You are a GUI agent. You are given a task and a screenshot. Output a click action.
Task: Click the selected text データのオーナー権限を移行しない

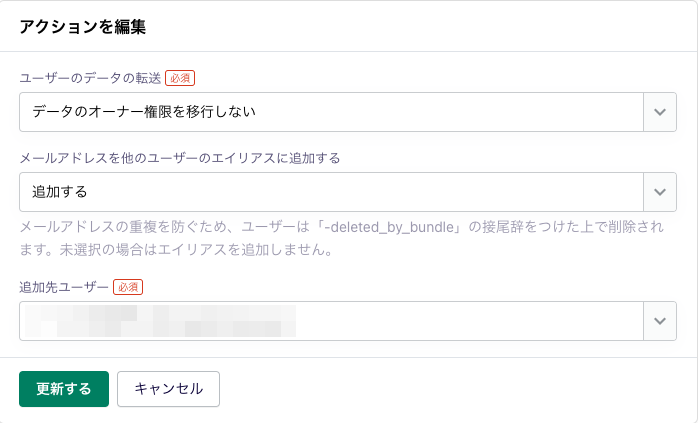[x=144, y=112]
